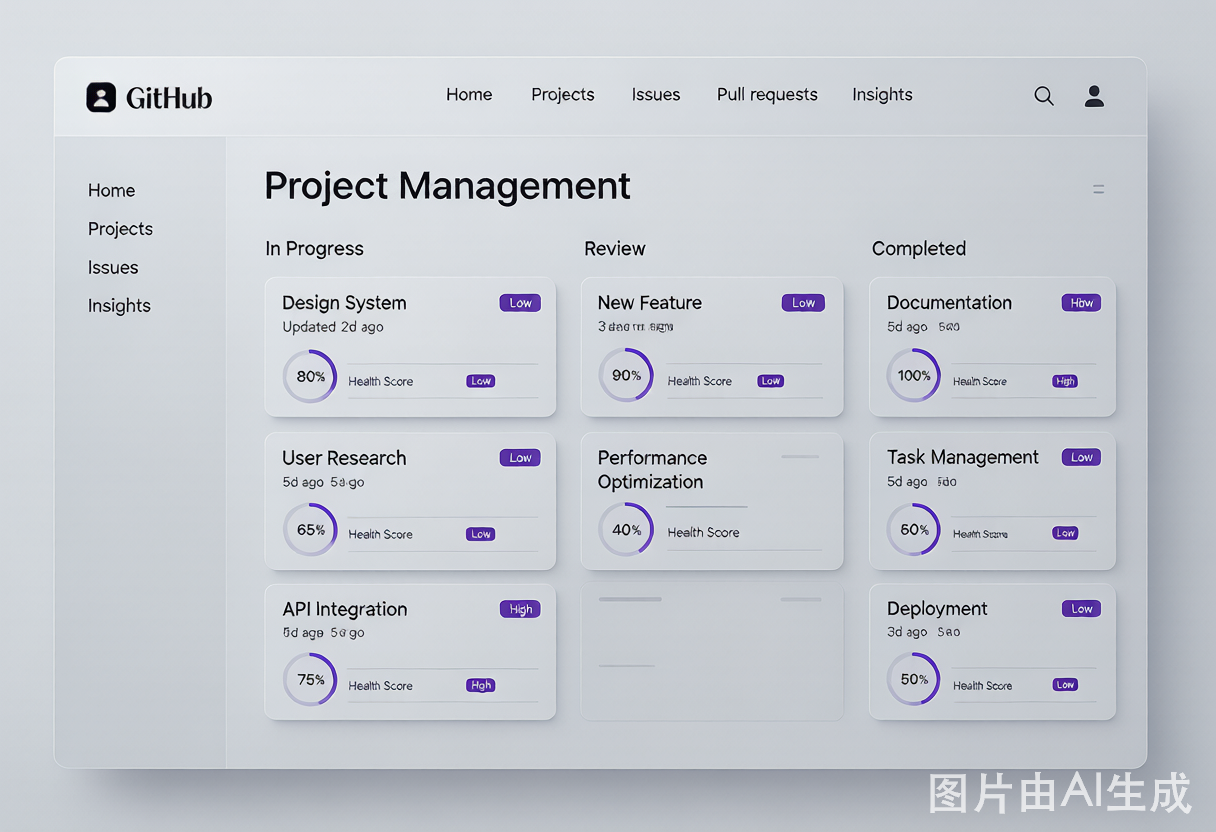Open the User Research card title

[344, 458]
